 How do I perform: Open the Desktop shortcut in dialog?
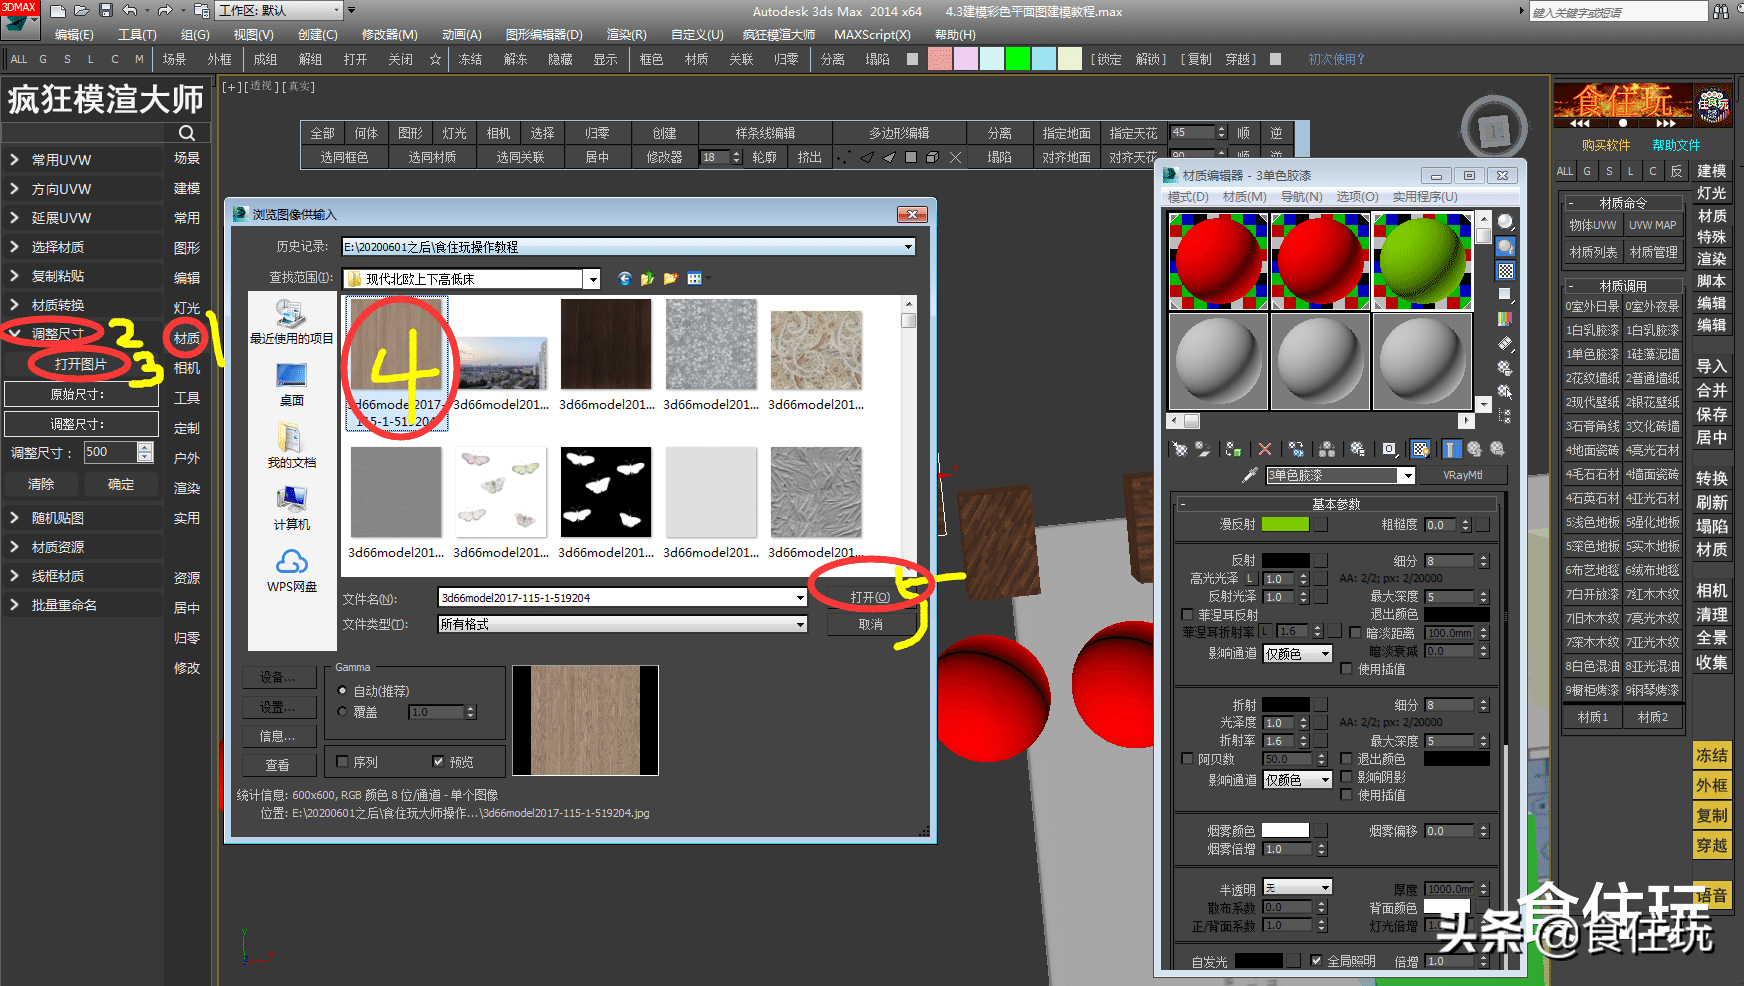291,384
